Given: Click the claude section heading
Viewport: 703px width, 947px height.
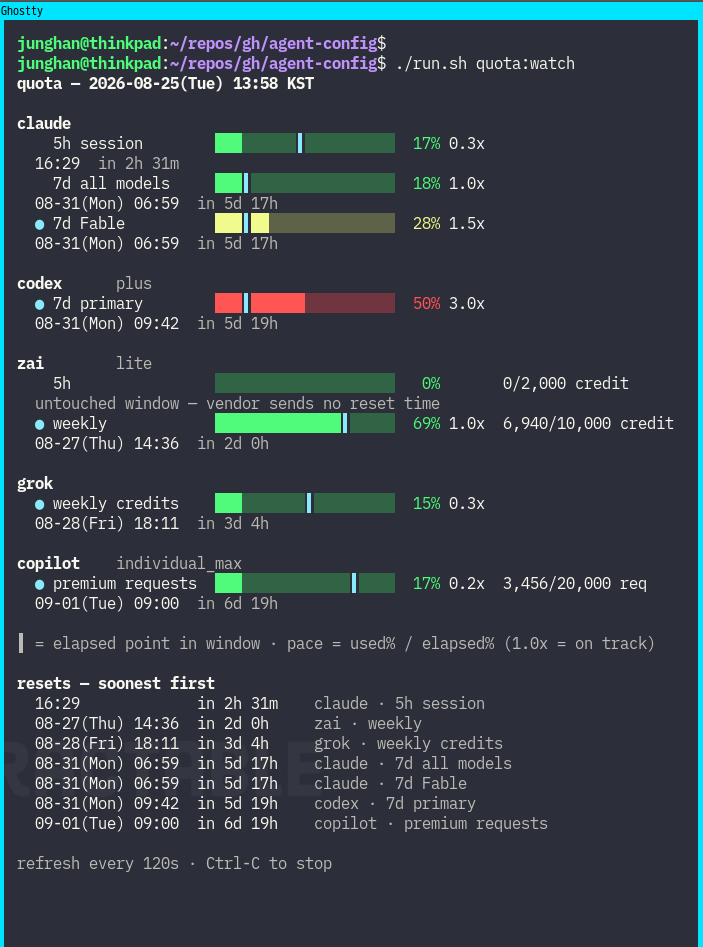Looking at the screenshot, I should [x=44, y=123].
